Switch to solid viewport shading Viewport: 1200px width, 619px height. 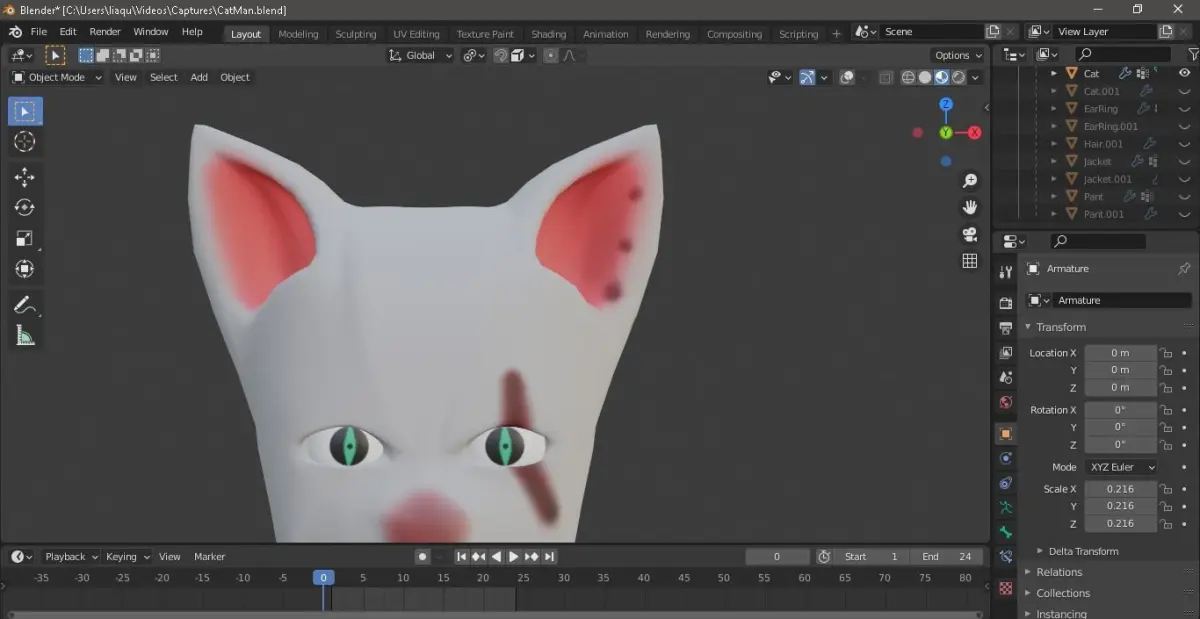925,77
